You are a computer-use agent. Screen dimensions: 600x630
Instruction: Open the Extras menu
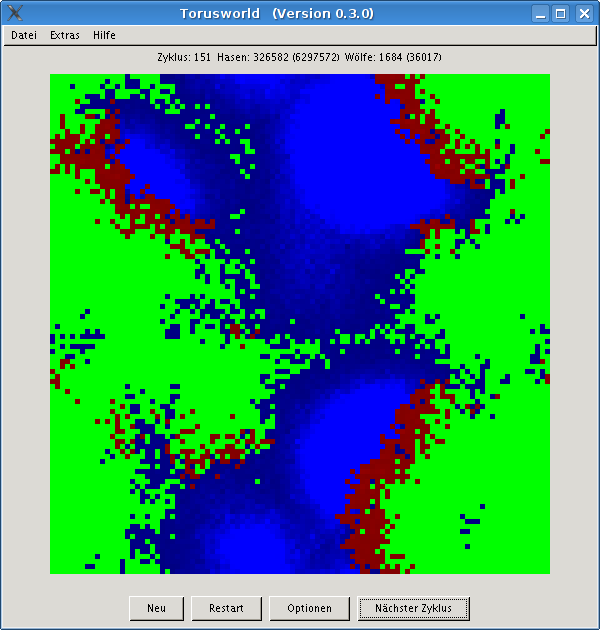pyautogui.click(x=64, y=35)
